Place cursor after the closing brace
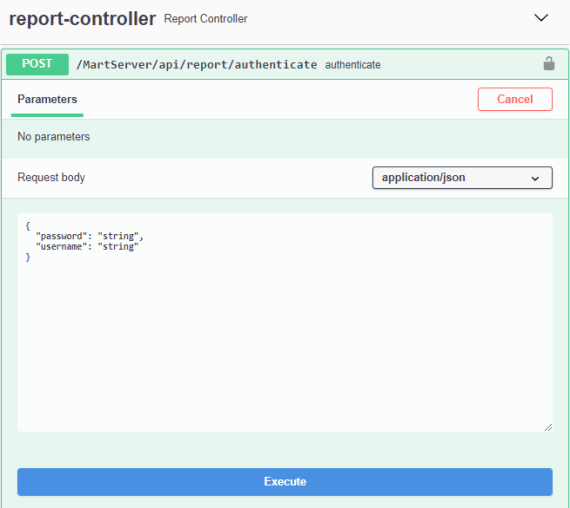This screenshot has width=570, height=508. [31, 257]
